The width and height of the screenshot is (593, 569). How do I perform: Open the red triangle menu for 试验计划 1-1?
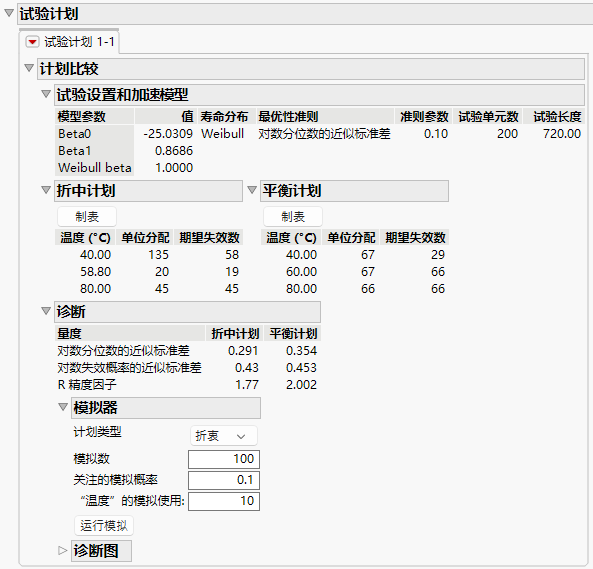tap(32, 42)
